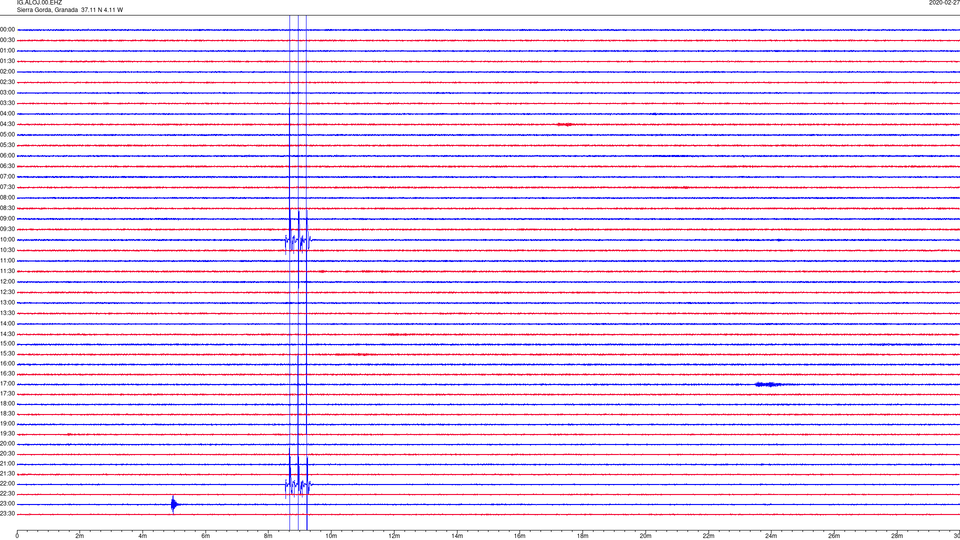This screenshot has height=540, width=960.
Task: Click the 12:30 trace time label
Action: (x=7, y=292)
